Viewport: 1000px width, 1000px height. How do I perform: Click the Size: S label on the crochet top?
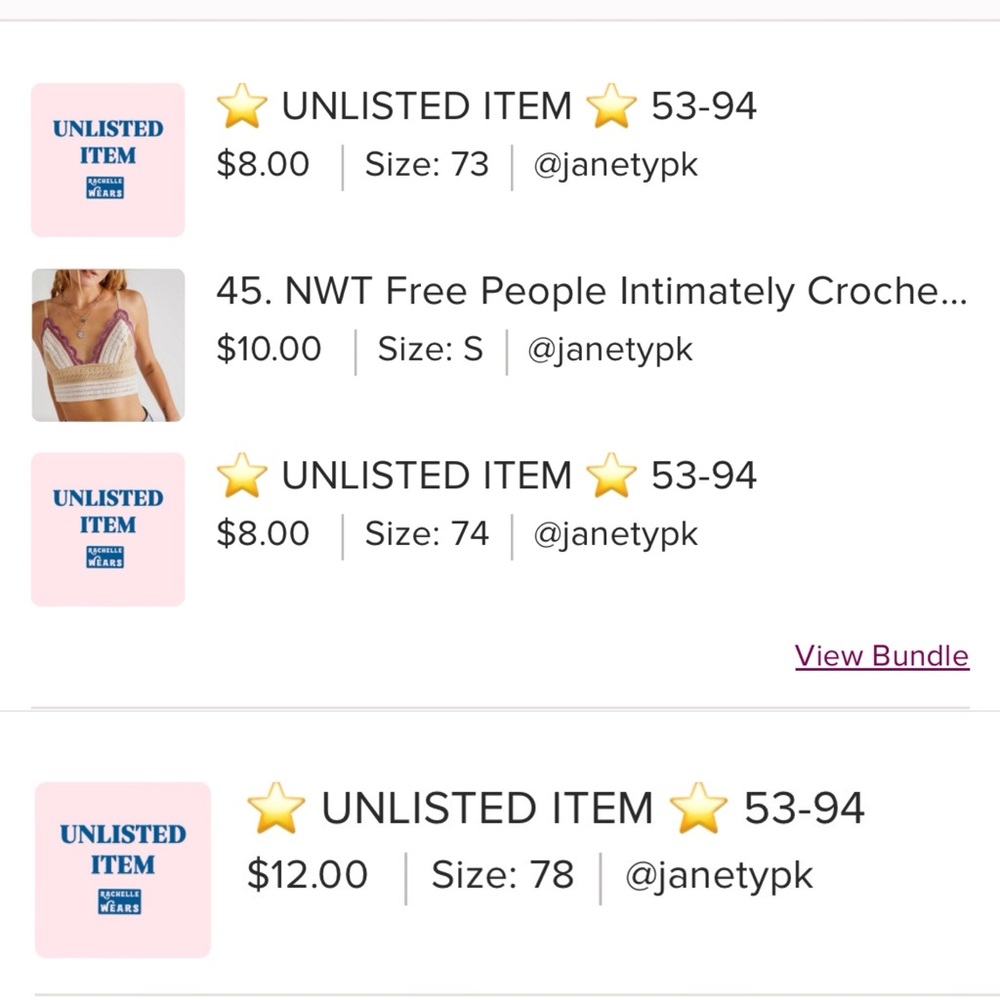point(430,349)
